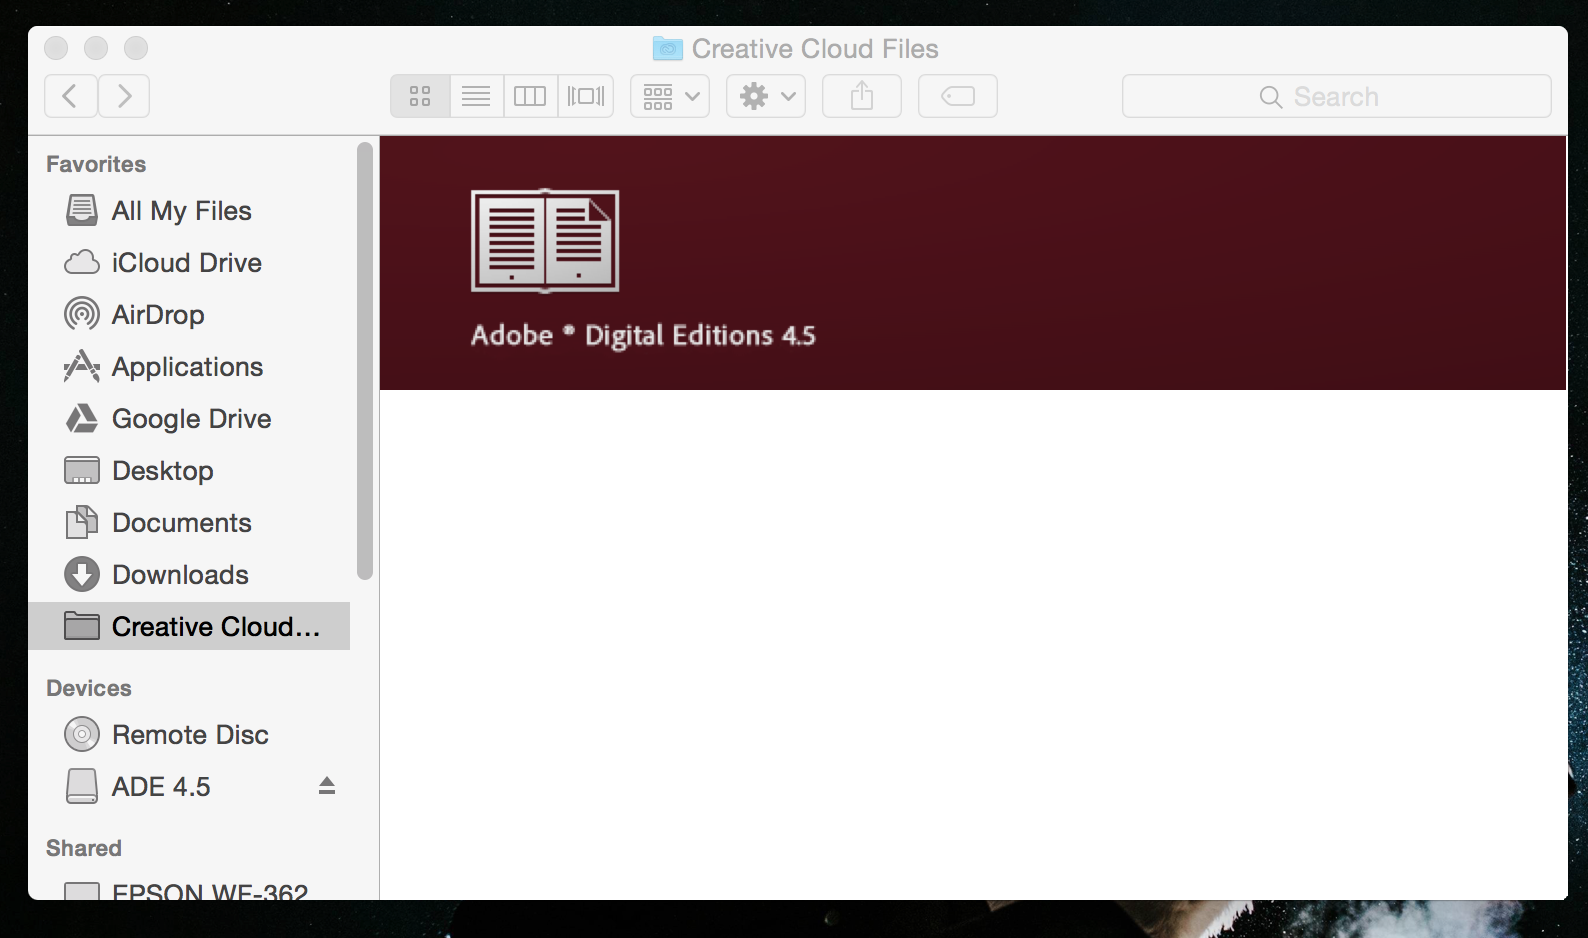The image size is (1588, 938).
Task: Select iCloud Drive in sidebar
Action: pos(190,263)
